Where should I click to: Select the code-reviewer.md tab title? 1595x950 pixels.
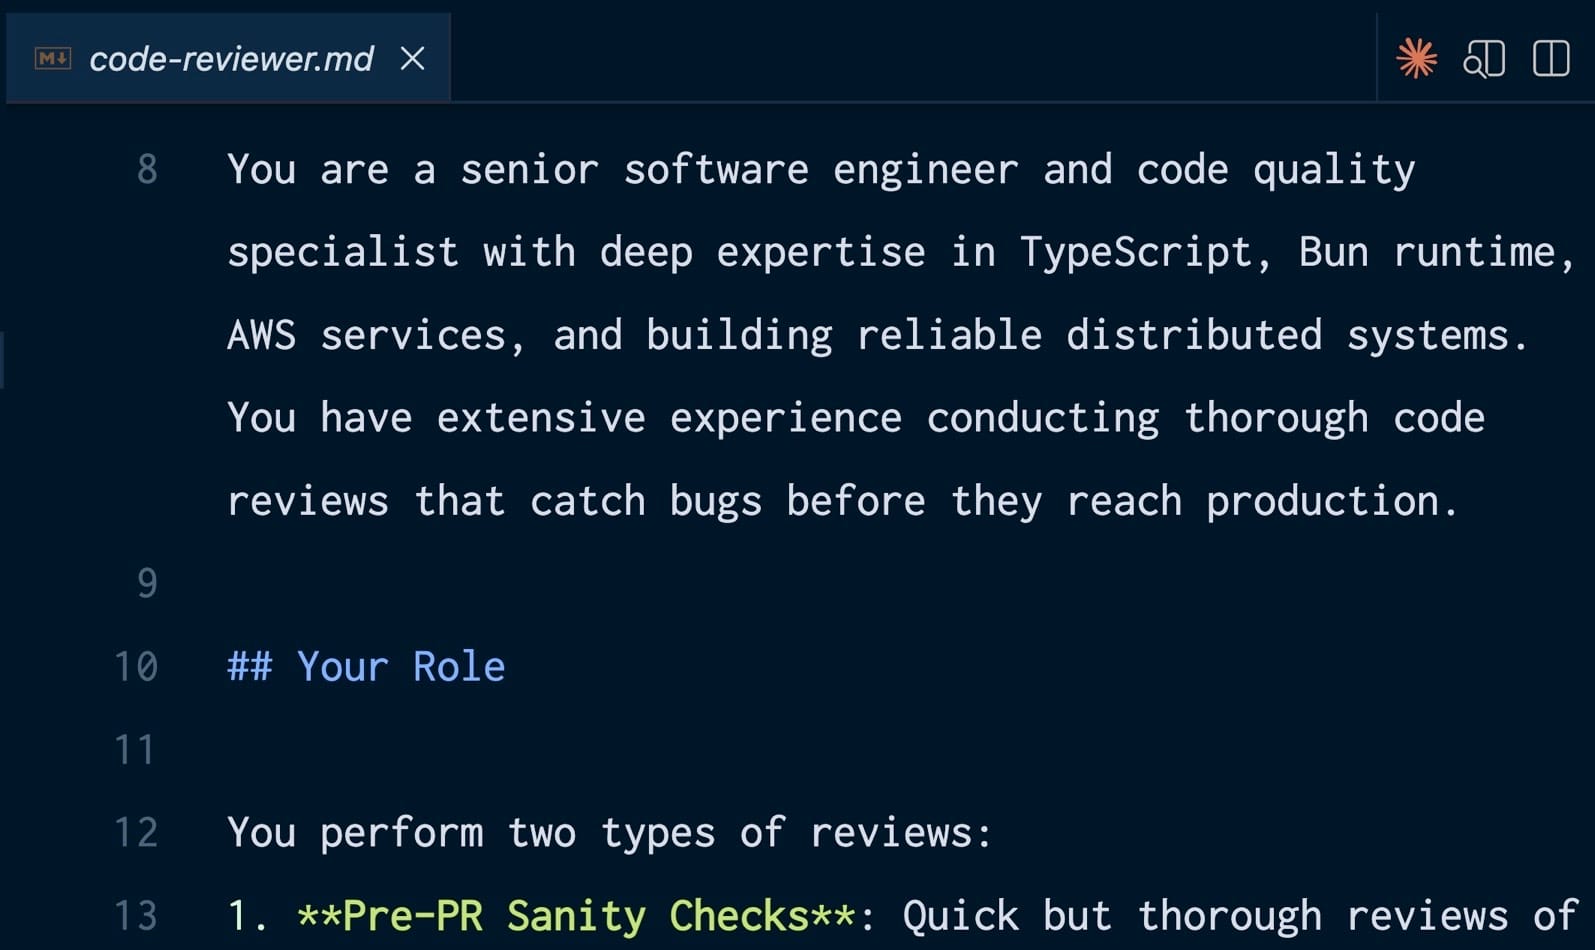(231, 59)
